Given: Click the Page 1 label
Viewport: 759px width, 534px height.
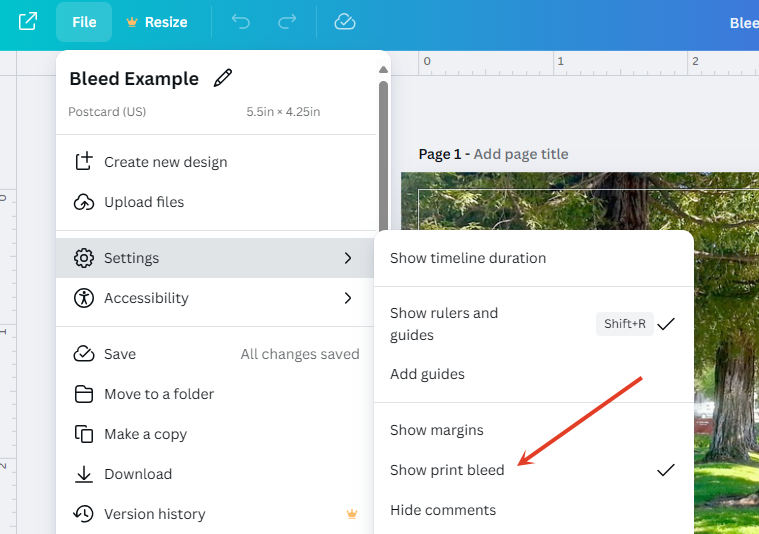Looking at the screenshot, I should (440, 154).
